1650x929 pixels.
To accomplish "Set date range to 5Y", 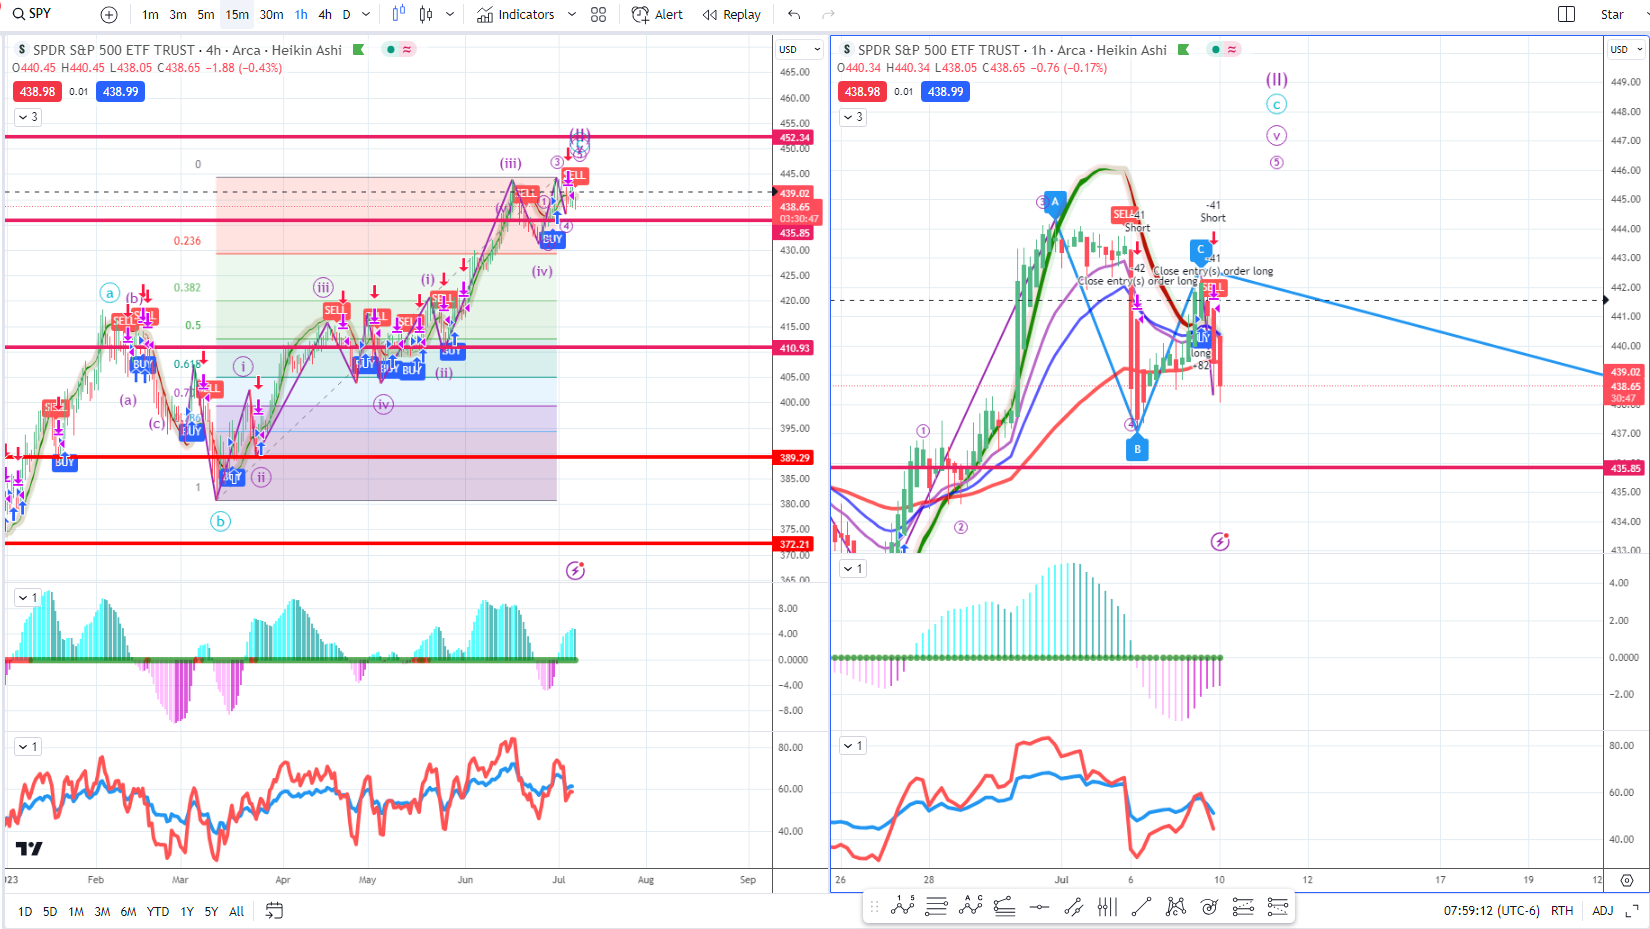I will point(211,912).
